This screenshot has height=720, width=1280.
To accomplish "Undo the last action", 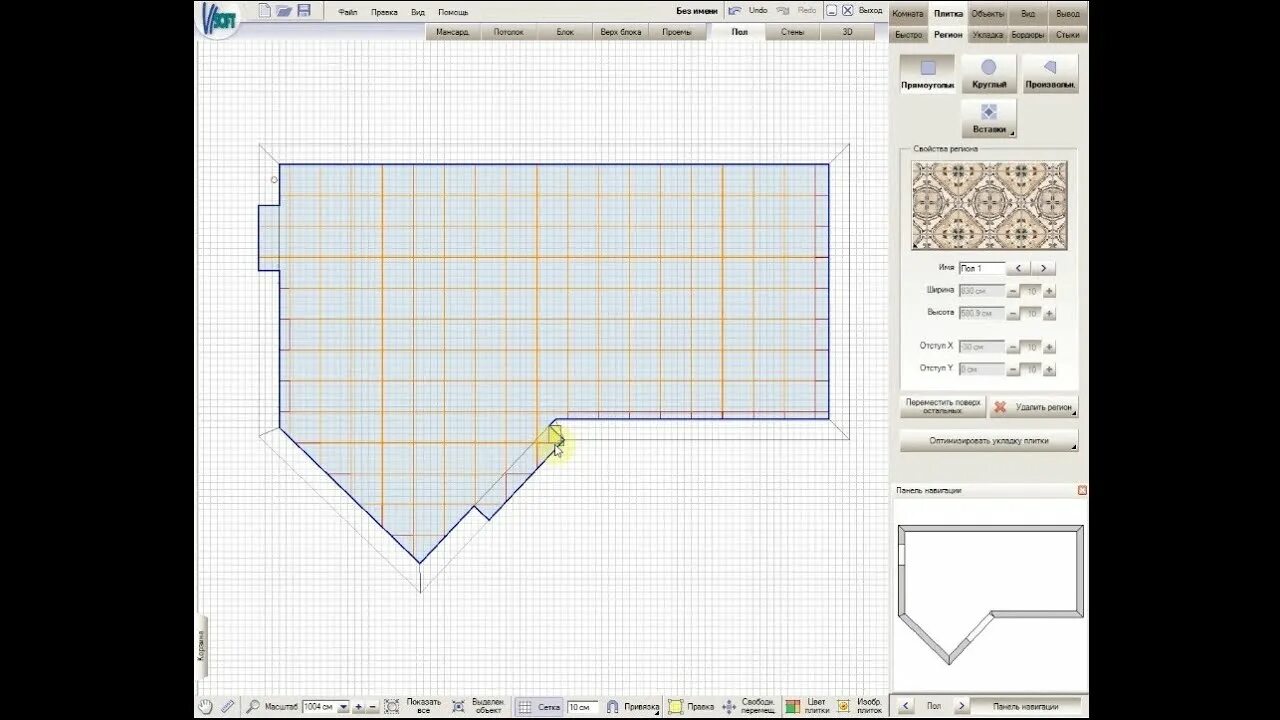I will (747, 10).
